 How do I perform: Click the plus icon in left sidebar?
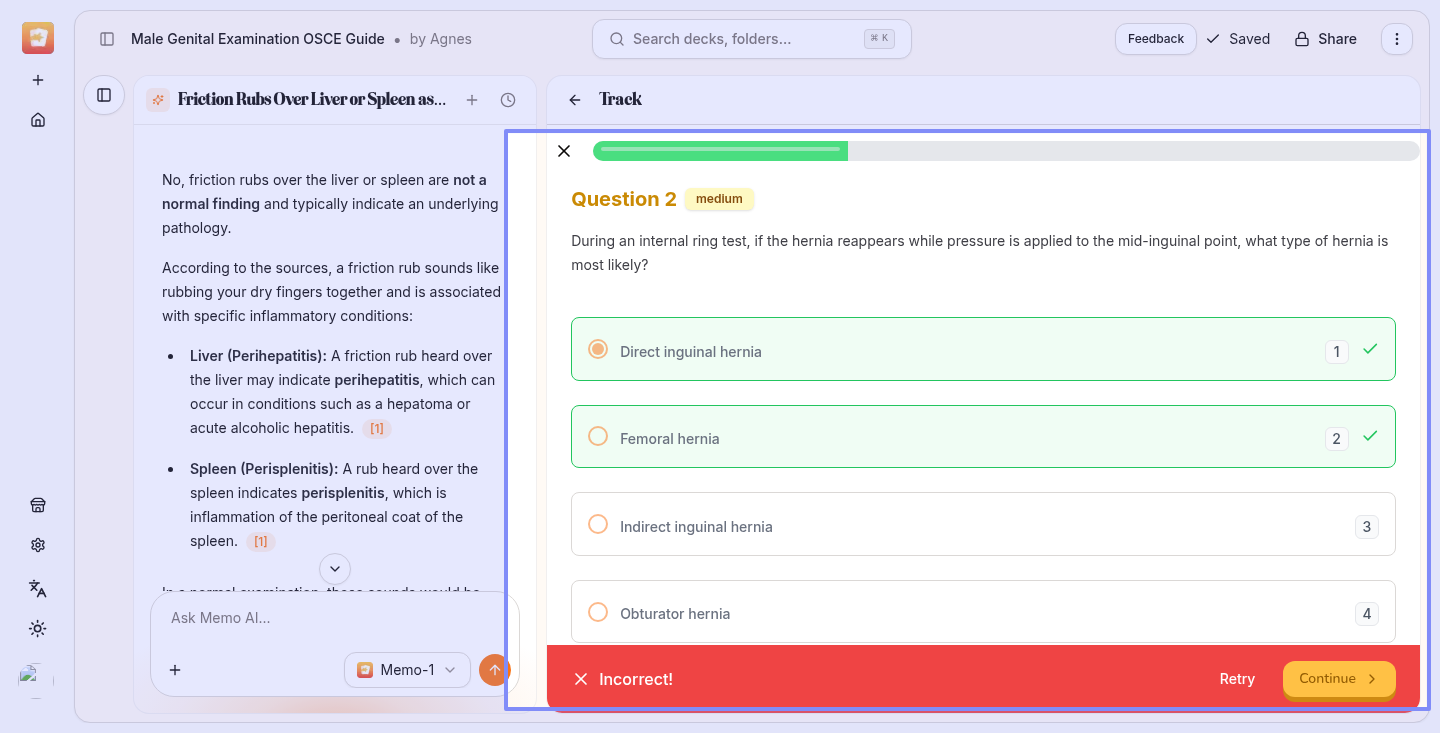click(38, 80)
